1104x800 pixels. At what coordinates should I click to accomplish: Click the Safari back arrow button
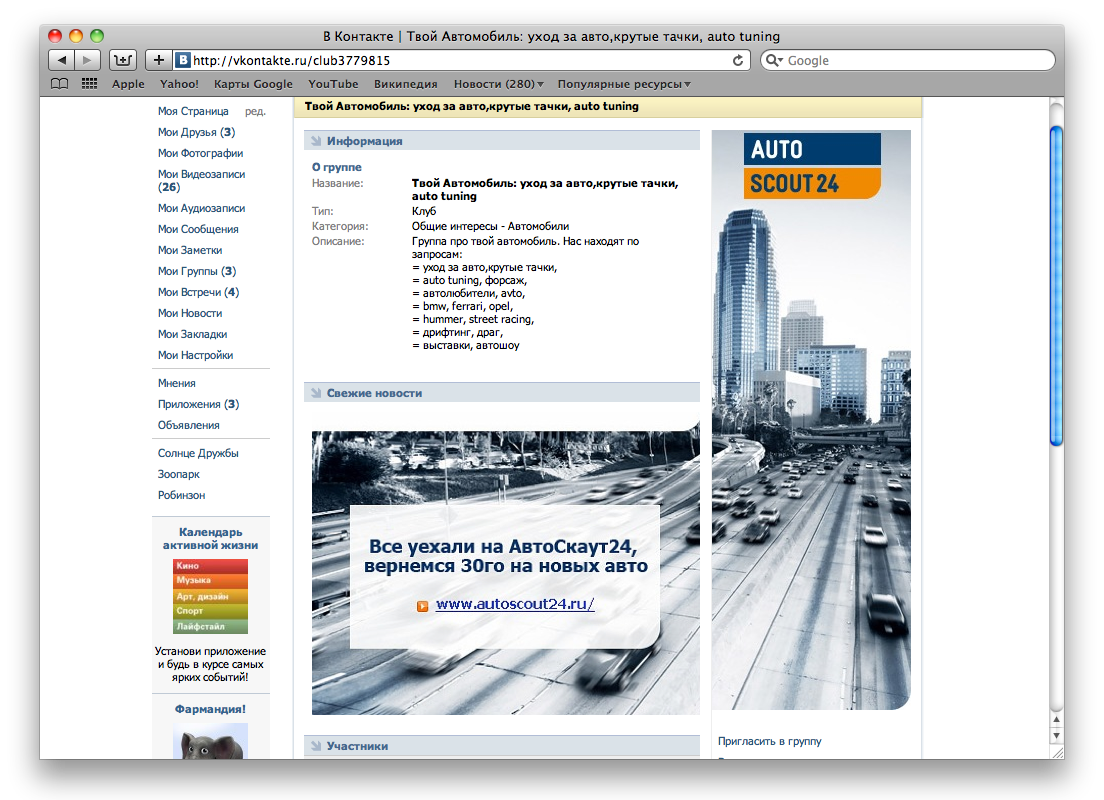(61, 60)
